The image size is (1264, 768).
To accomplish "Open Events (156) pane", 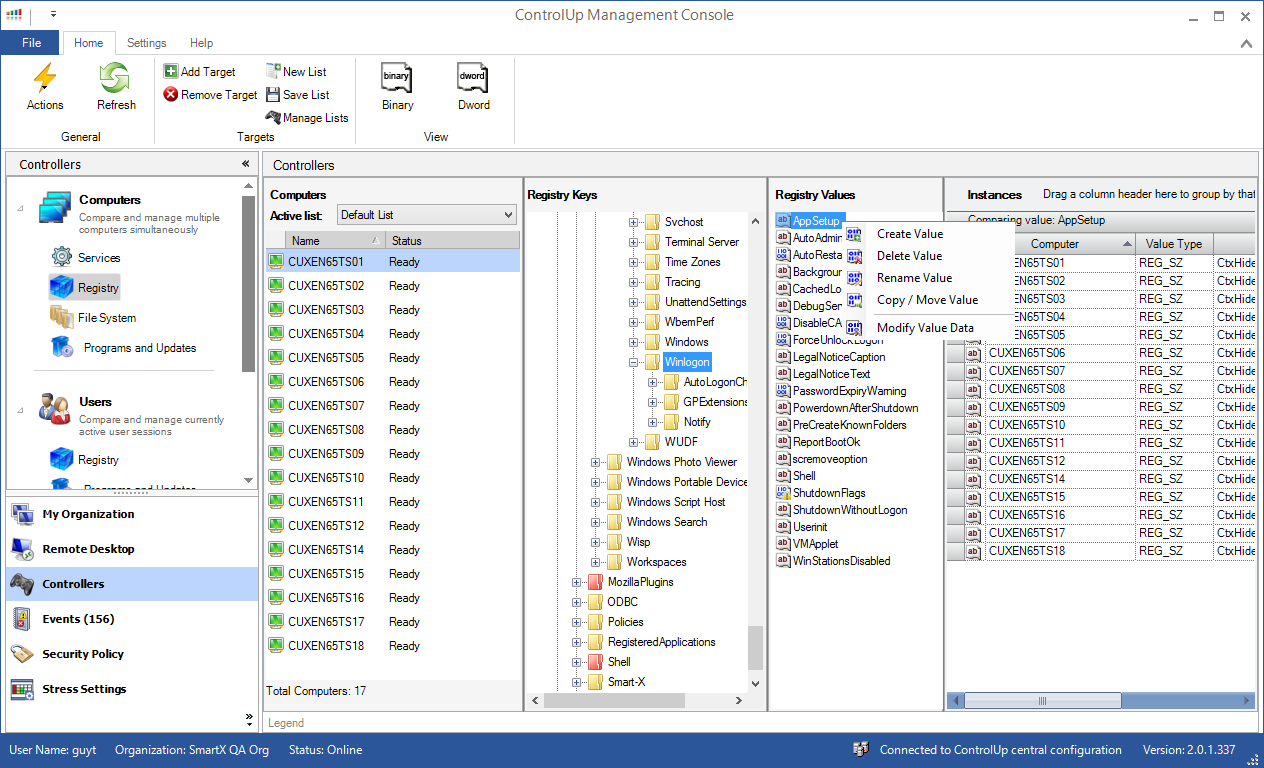I will point(130,619).
